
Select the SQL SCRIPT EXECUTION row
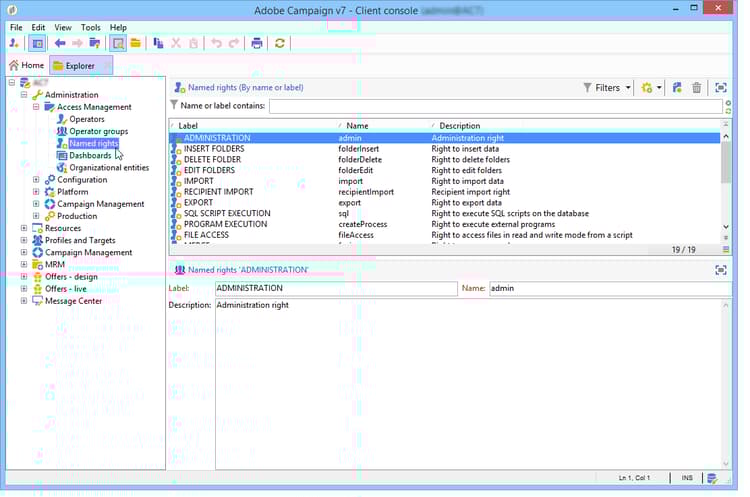tap(226, 213)
